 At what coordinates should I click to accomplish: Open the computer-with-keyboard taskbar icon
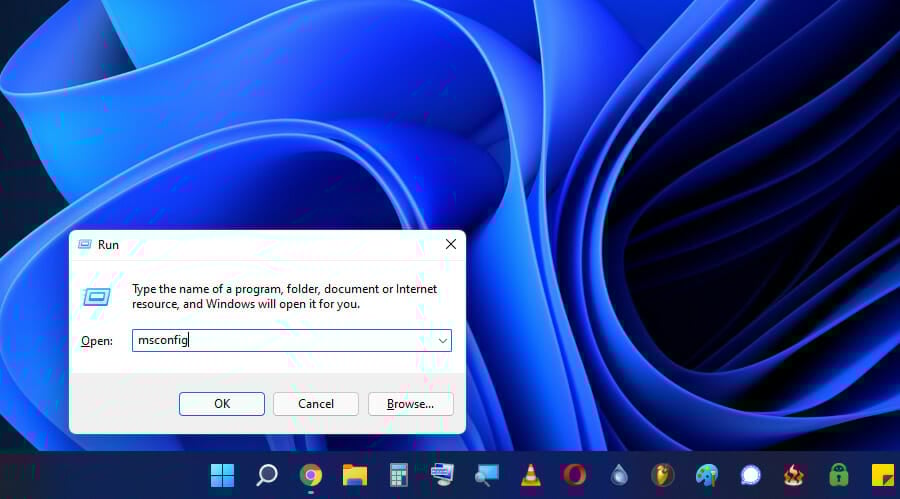pos(443,475)
